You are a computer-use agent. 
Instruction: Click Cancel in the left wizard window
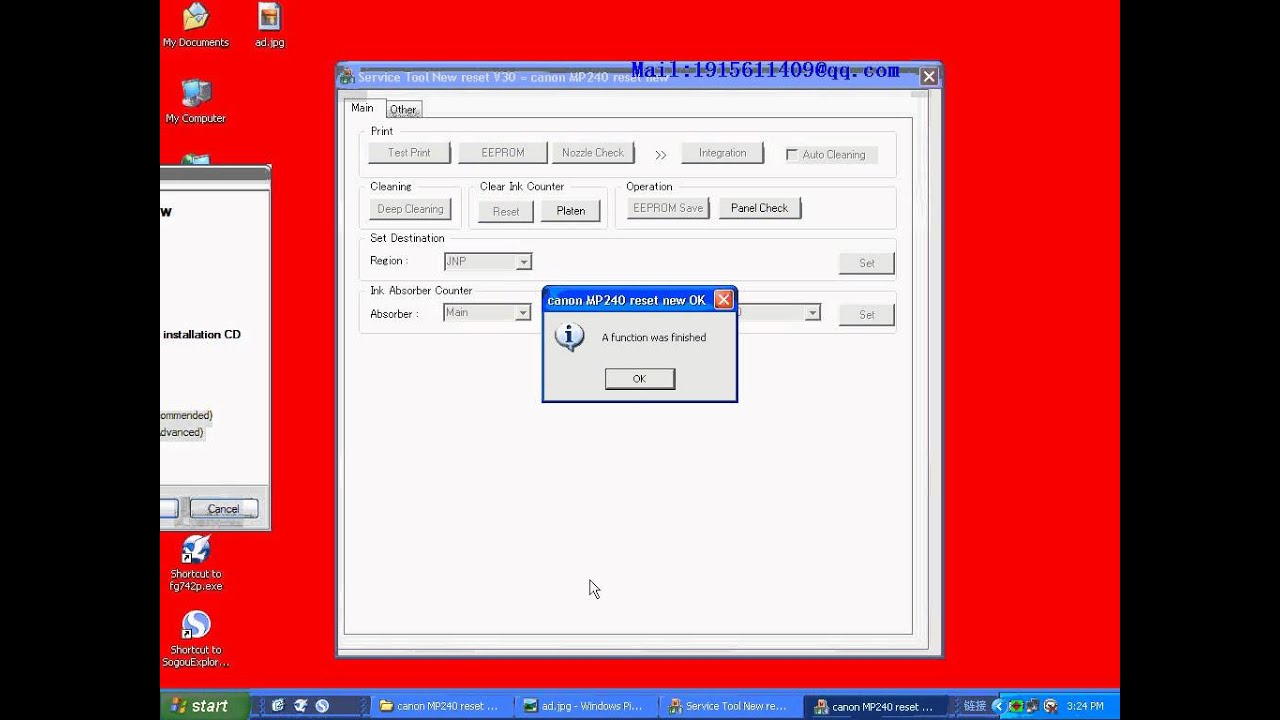(224, 509)
